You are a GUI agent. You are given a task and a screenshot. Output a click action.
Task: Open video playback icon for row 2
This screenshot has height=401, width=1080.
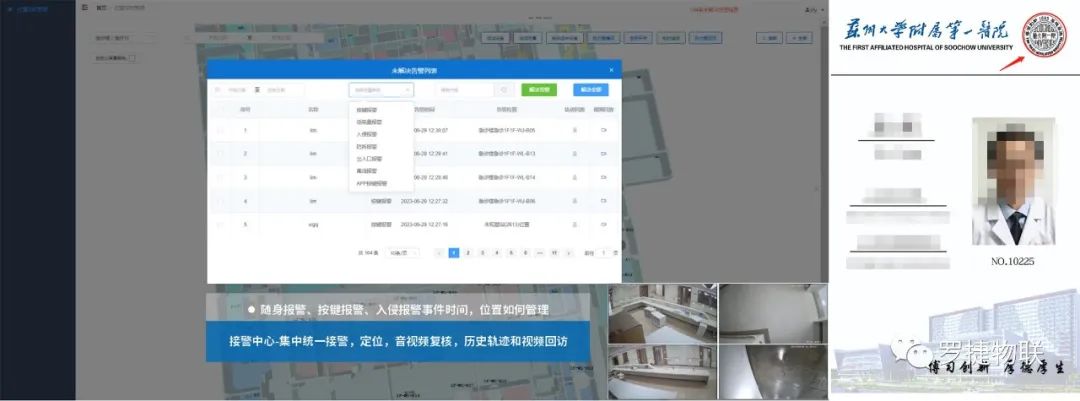(x=603, y=154)
